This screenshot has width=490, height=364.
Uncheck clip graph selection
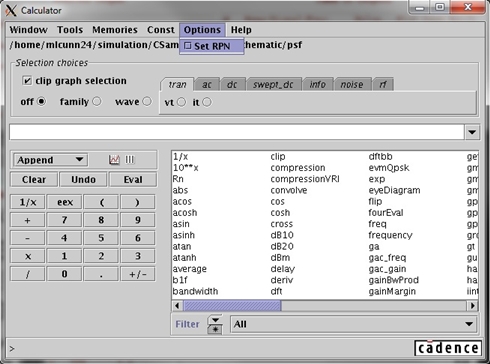pos(27,81)
